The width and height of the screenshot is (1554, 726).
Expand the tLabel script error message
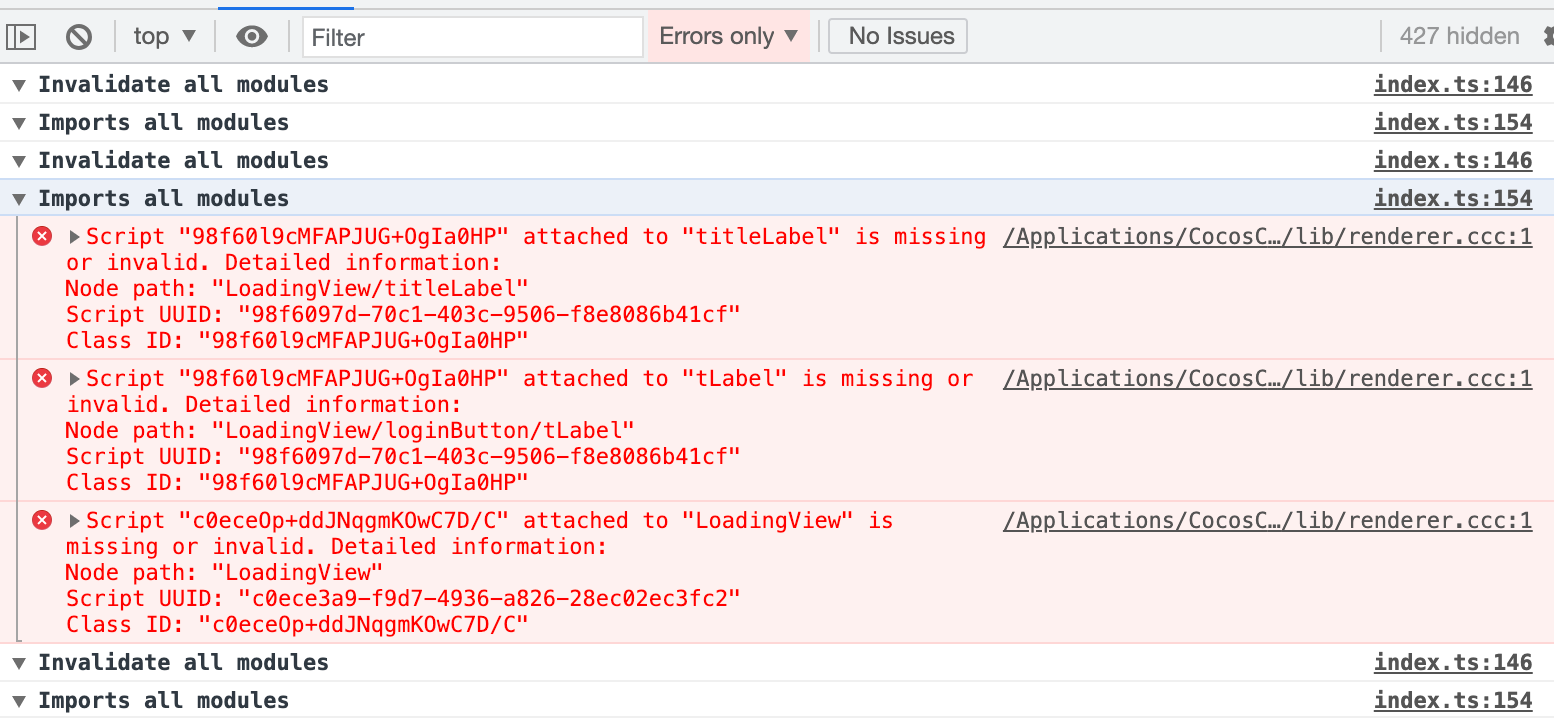(x=75, y=379)
